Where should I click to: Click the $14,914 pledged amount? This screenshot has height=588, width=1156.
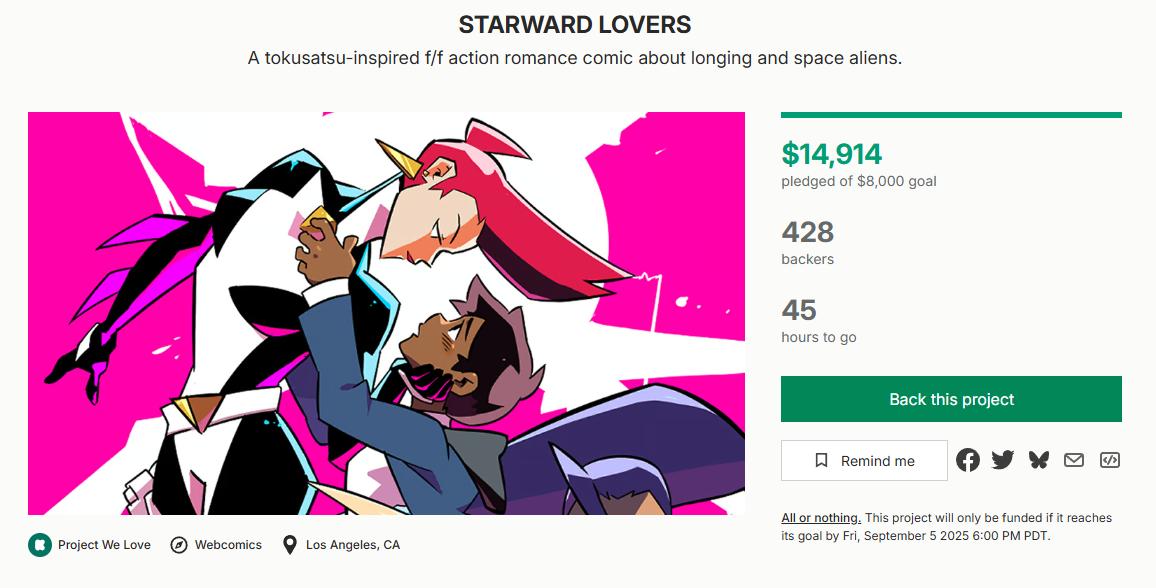[x=832, y=154]
